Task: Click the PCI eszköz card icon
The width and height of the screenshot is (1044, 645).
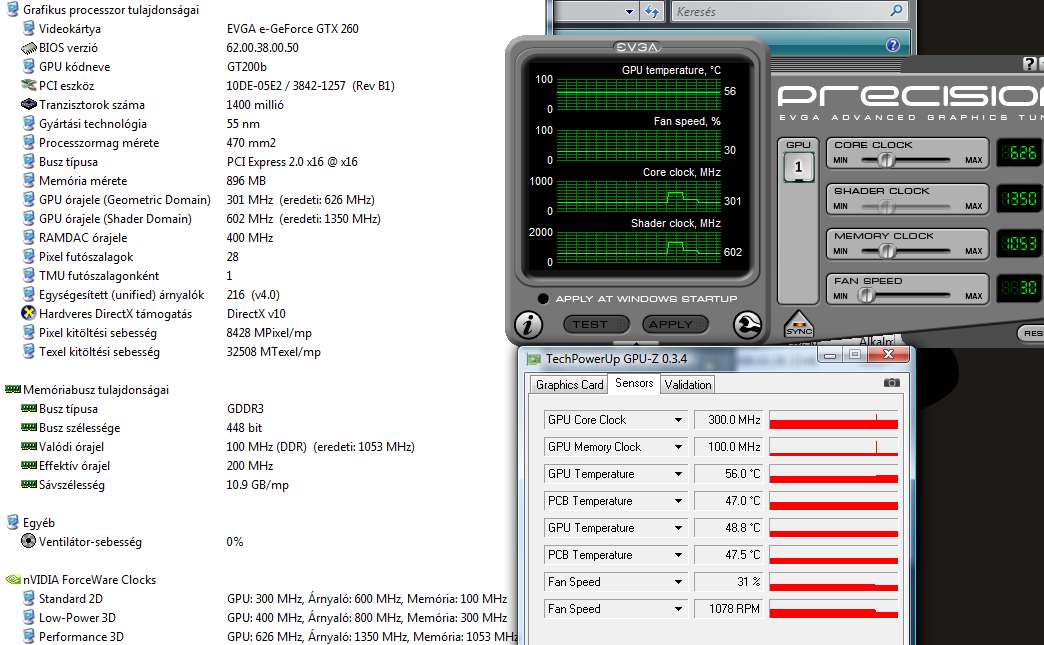Action: [x=29, y=85]
